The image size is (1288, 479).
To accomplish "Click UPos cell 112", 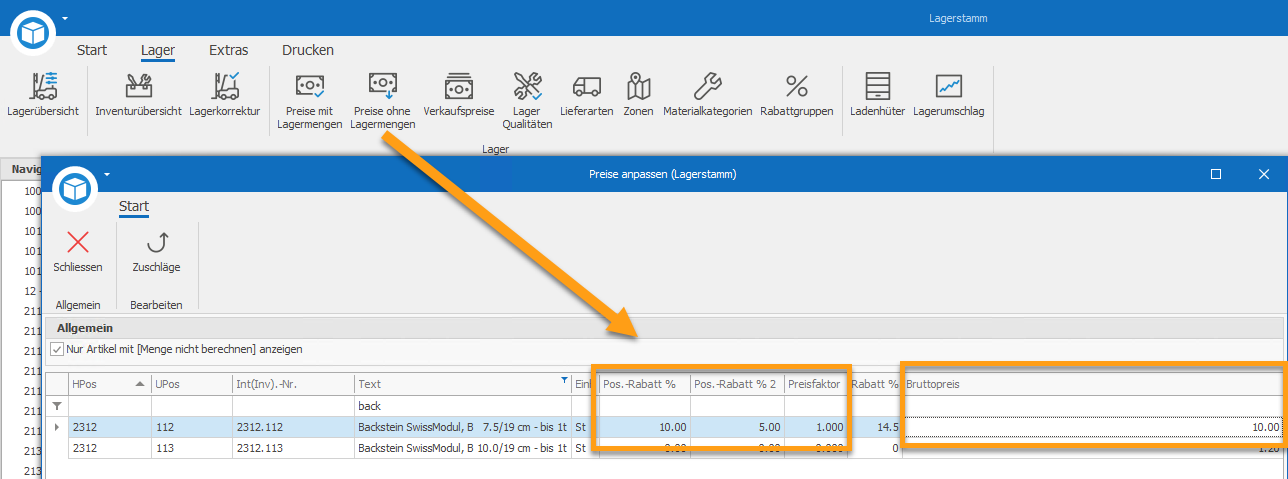I will tap(192, 427).
